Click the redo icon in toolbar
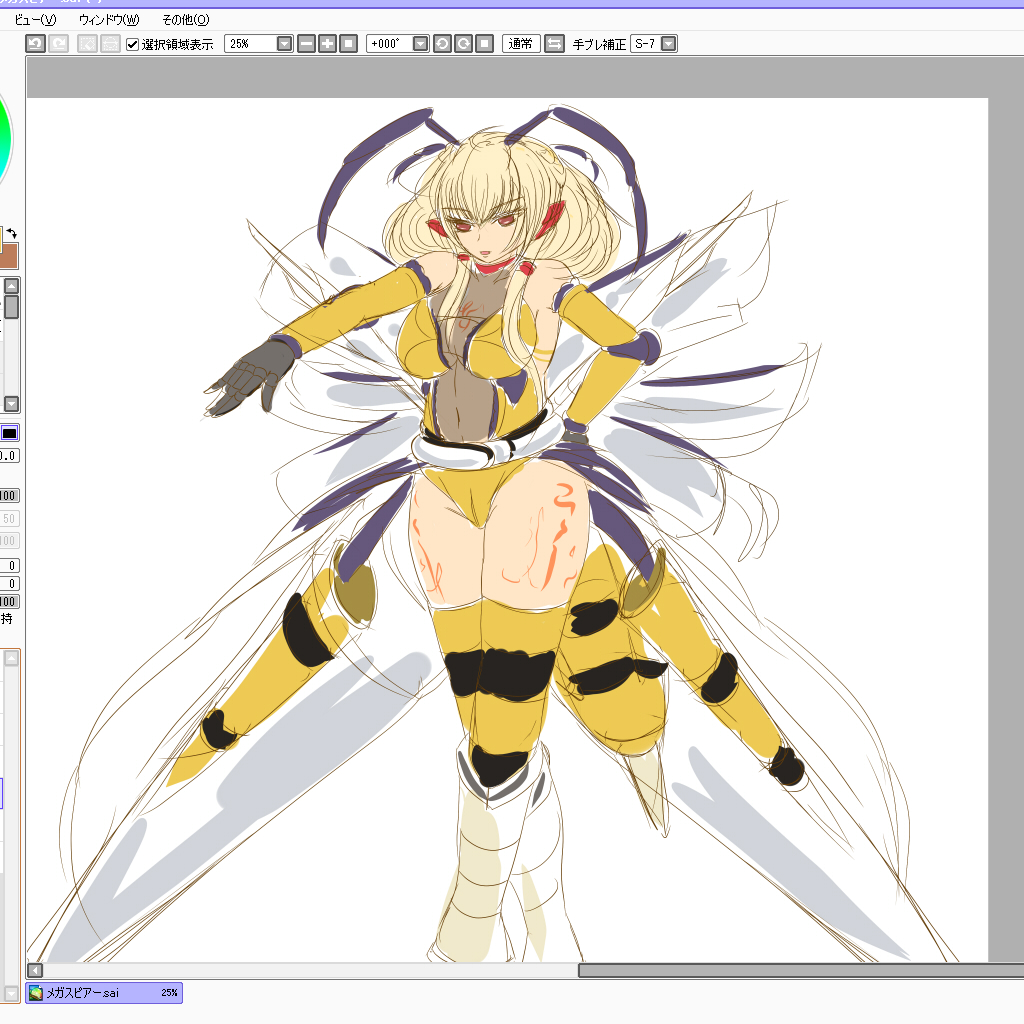This screenshot has height=1024, width=1024. [59, 44]
